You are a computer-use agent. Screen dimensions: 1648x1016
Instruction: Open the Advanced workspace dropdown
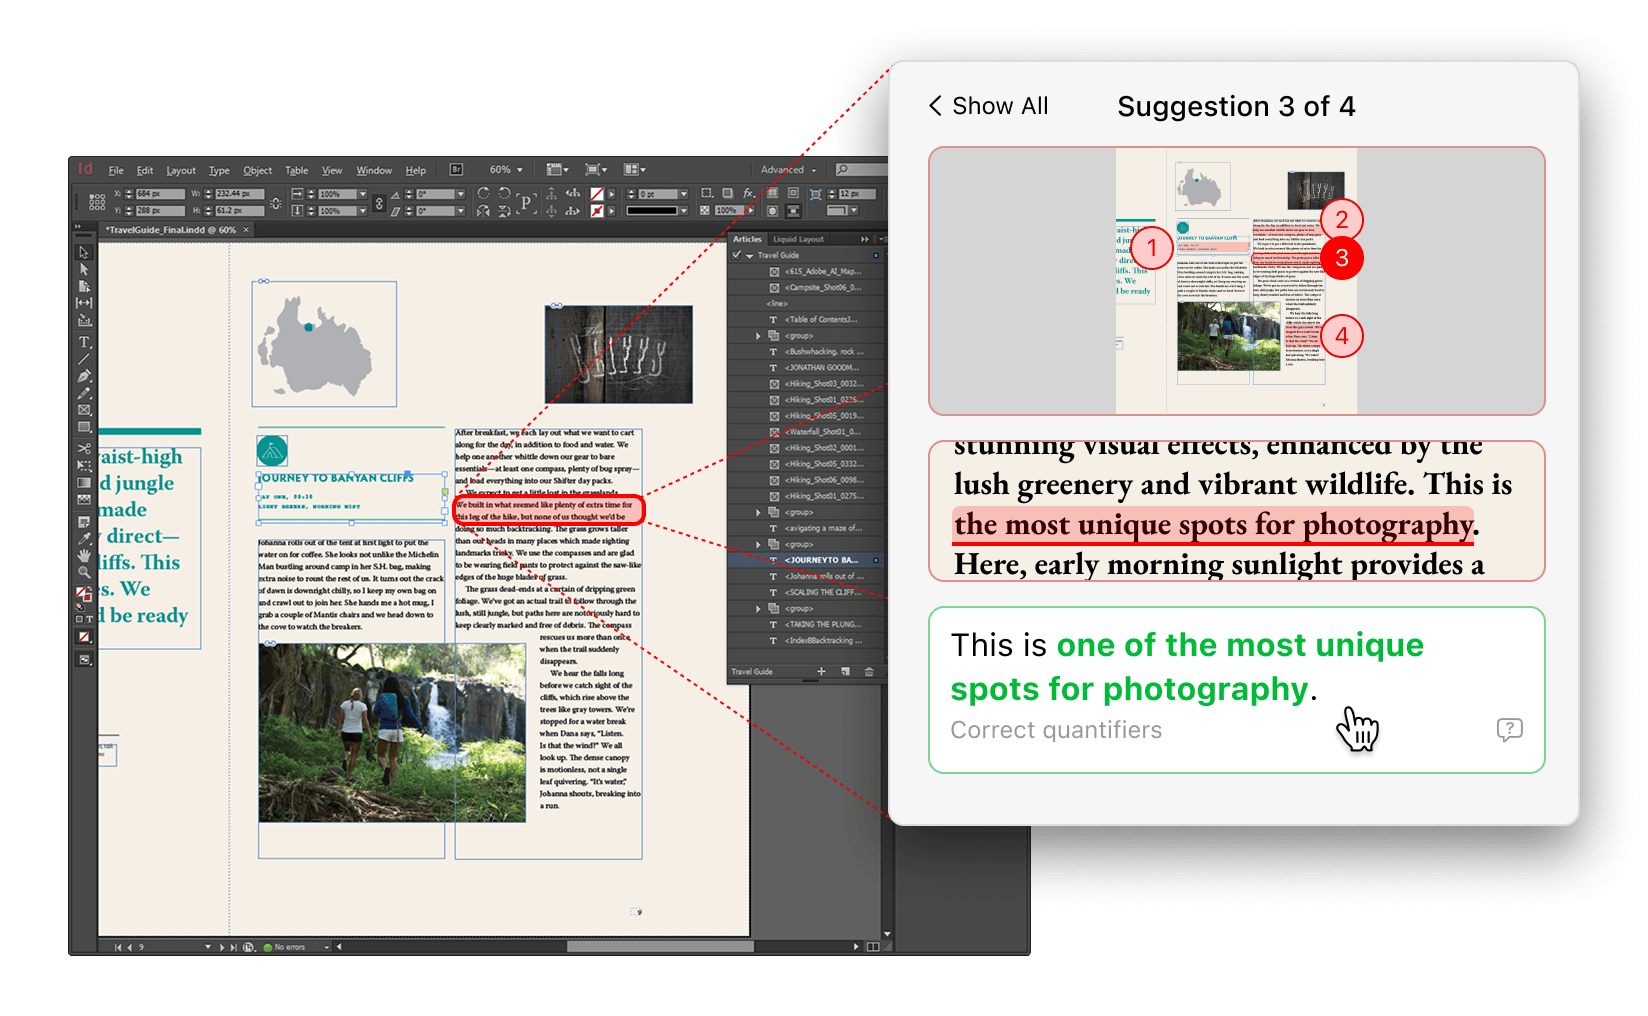(x=788, y=170)
